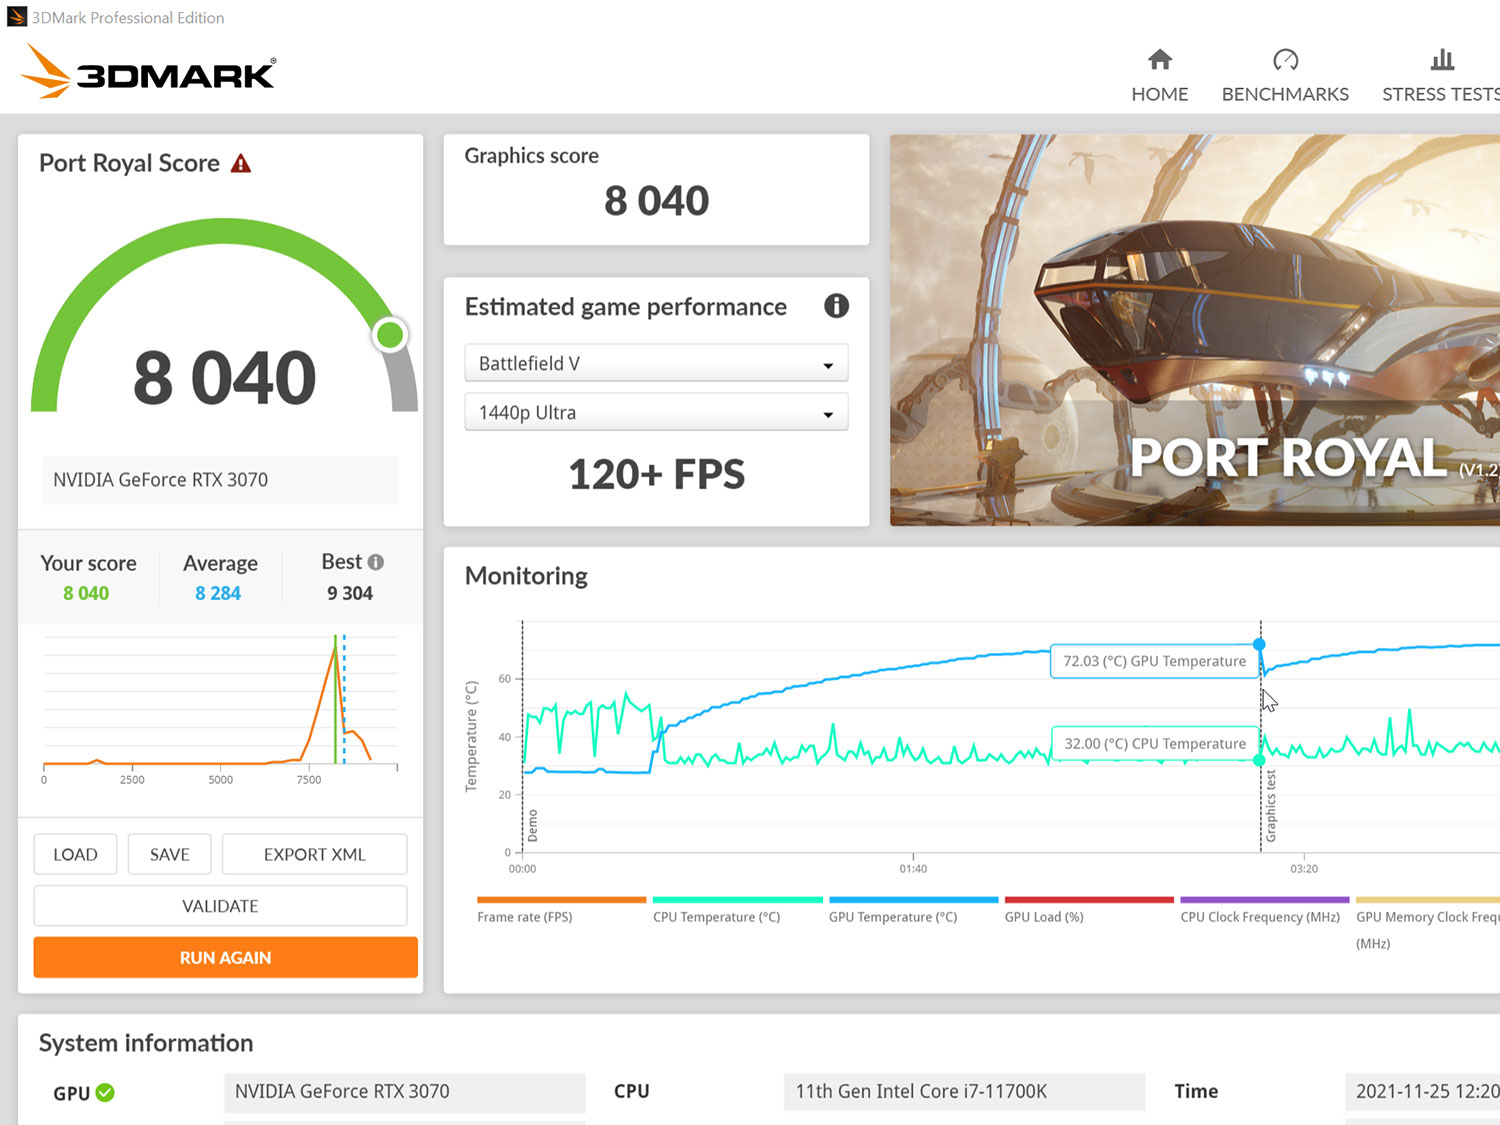
Task: Click the 3DMark app icon in title bar
Action: point(16,17)
